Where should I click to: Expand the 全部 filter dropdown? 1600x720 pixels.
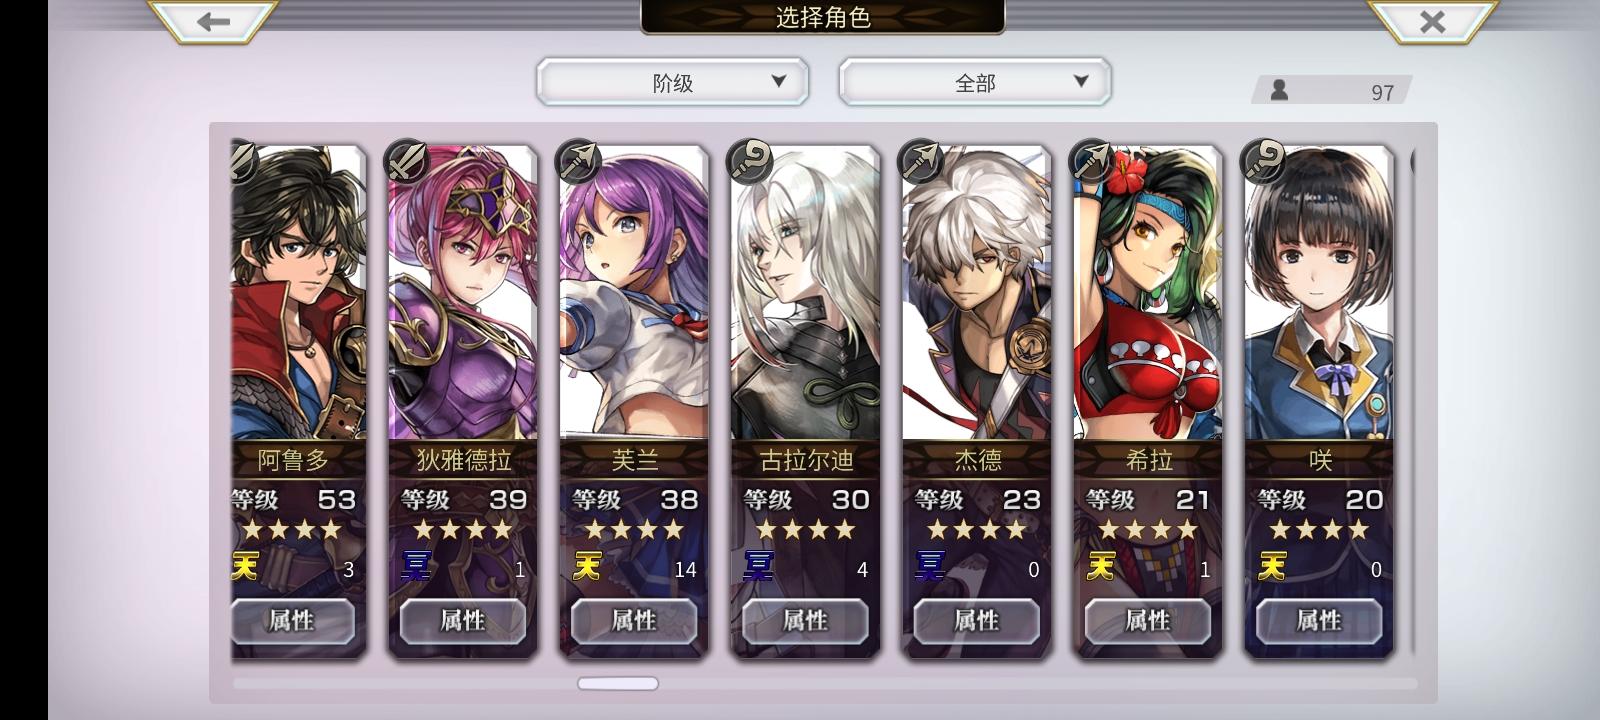coord(975,82)
